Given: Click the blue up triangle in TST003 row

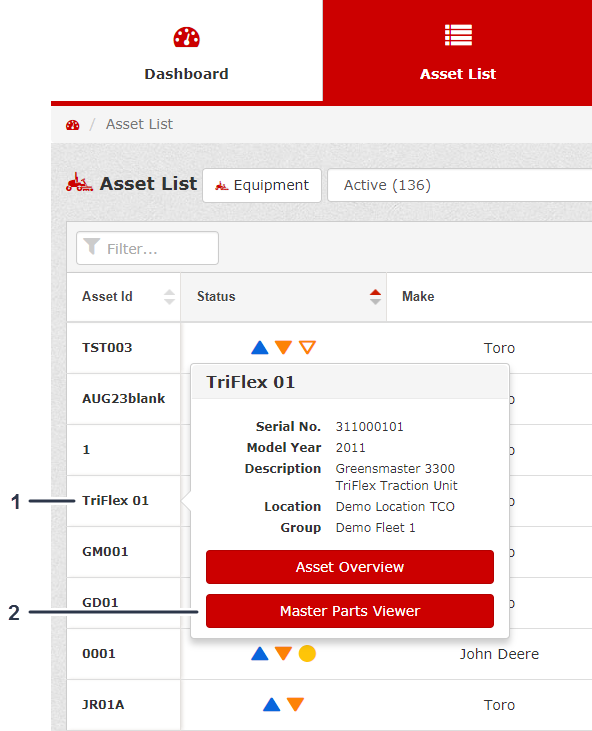Looking at the screenshot, I should (x=260, y=348).
